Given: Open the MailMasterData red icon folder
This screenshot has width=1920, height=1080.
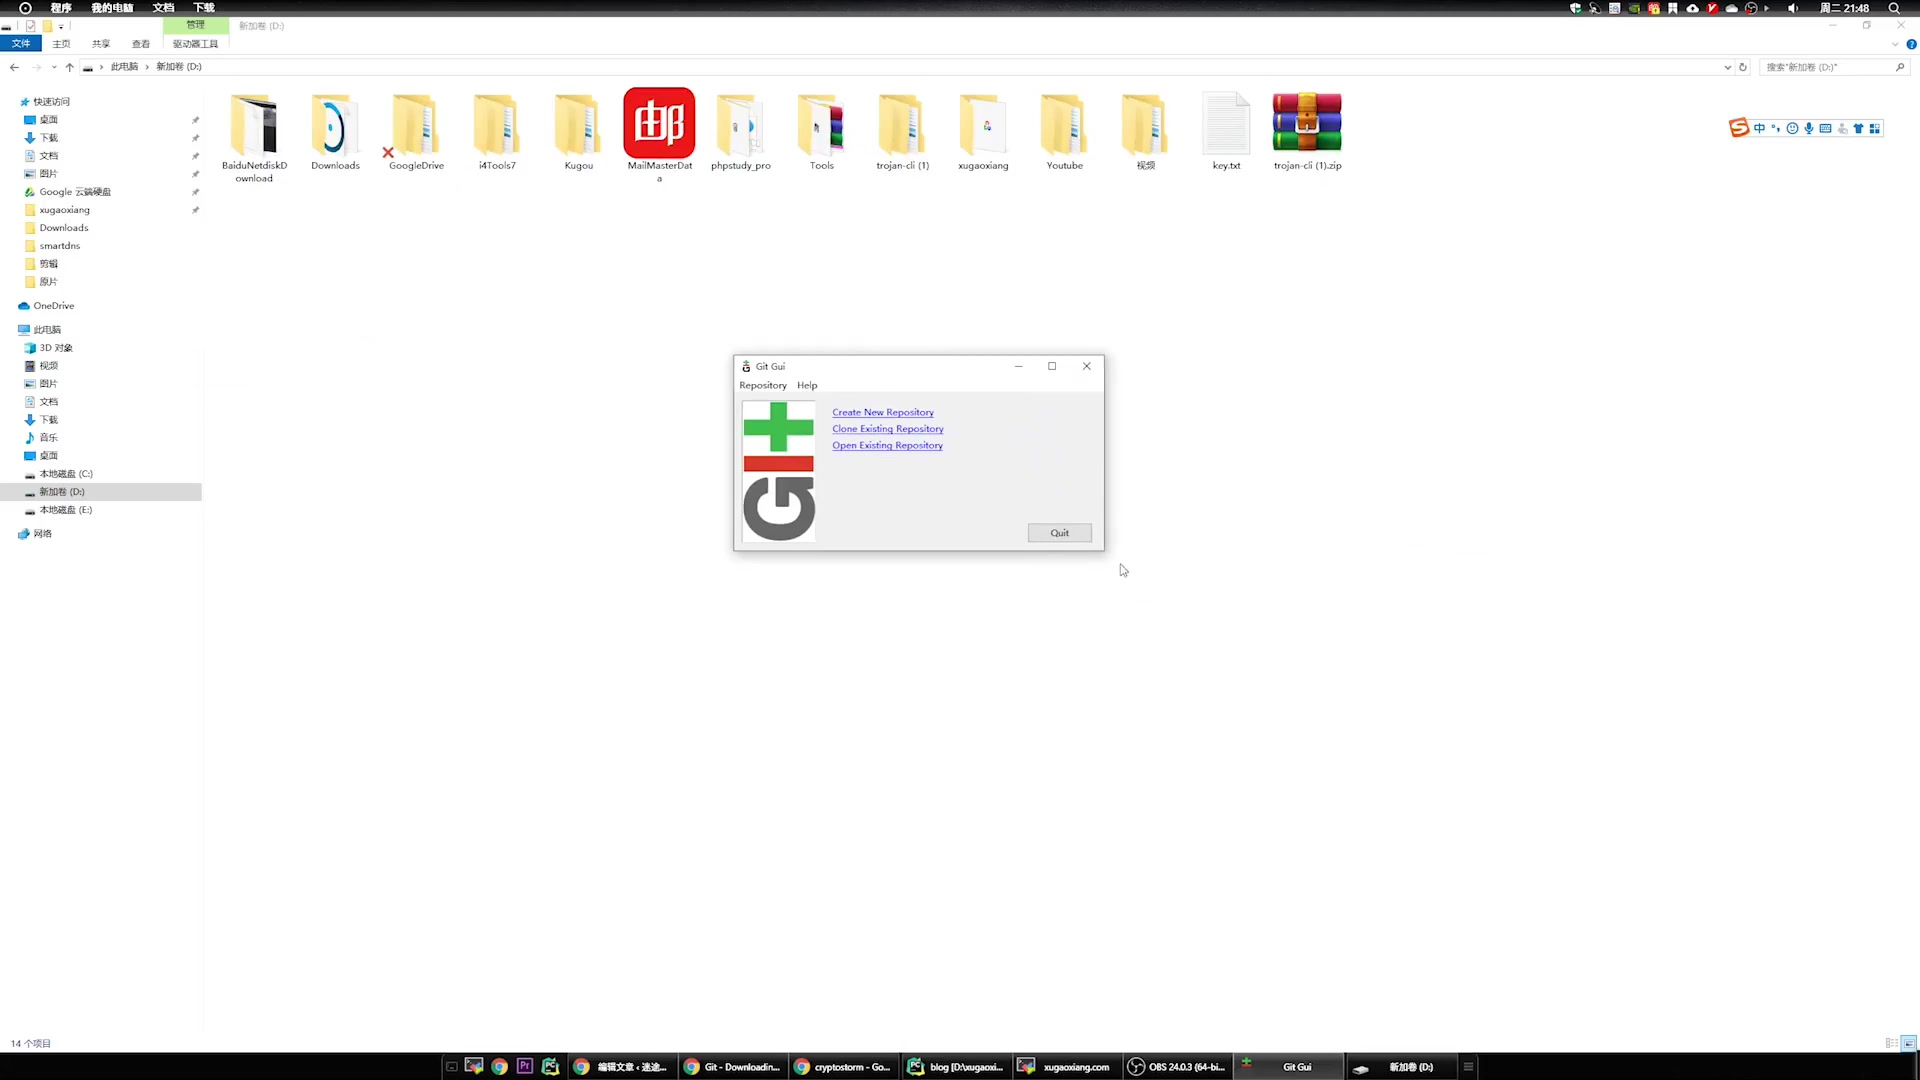Looking at the screenshot, I should (x=659, y=124).
